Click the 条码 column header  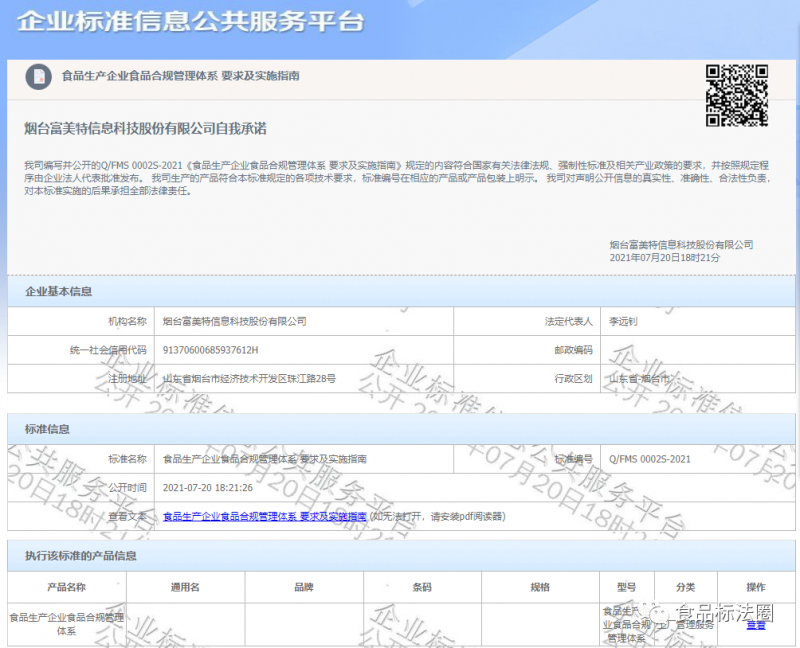pyautogui.click(x=421, y=587)
